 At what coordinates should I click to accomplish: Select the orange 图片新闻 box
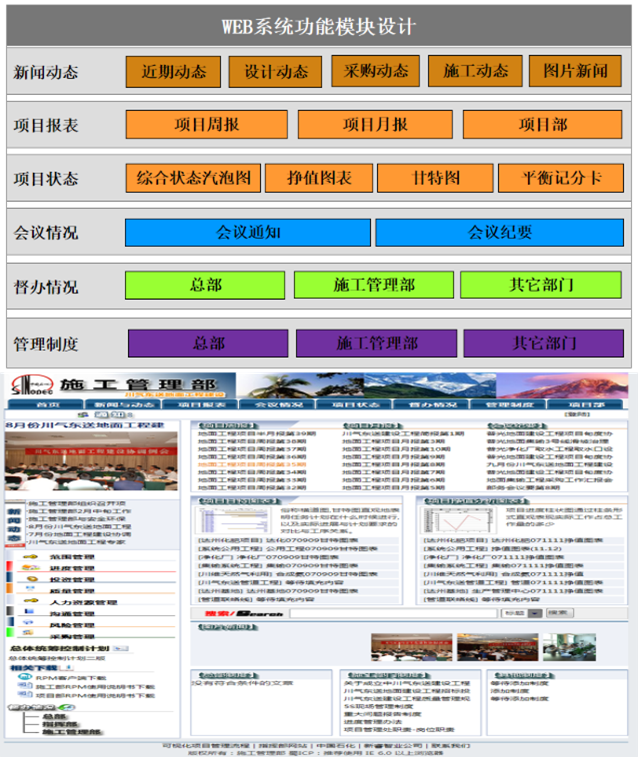[575, 71]
